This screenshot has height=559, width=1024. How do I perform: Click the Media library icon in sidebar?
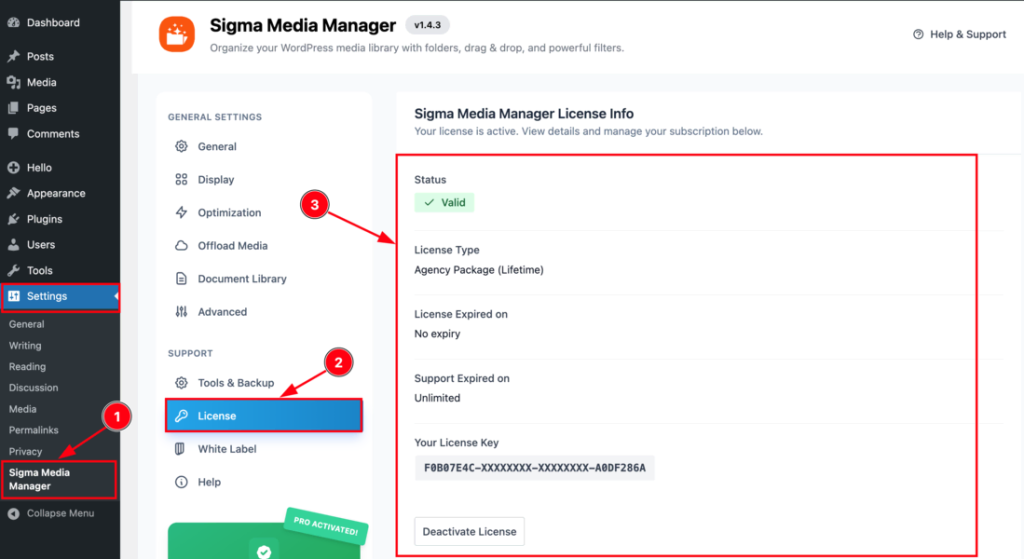(13, 82)
